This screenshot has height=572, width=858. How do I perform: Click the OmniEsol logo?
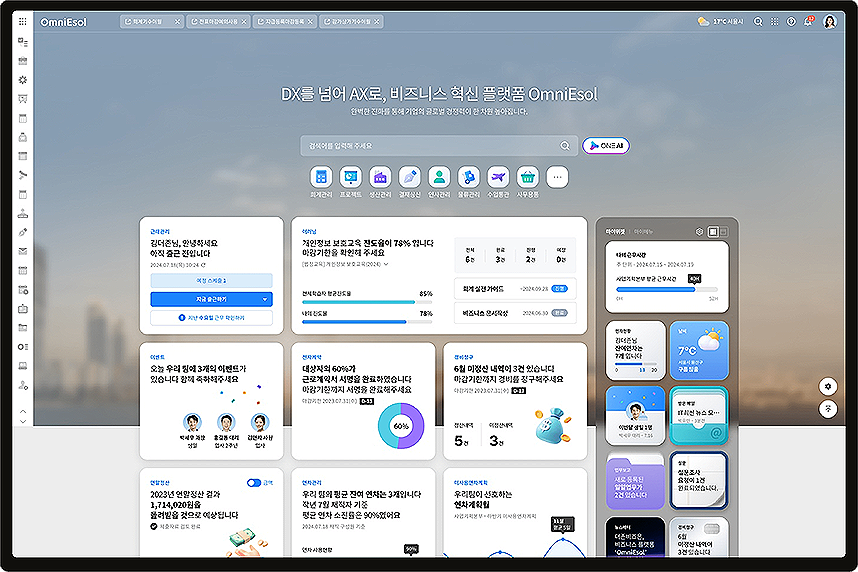pos(63,22)
